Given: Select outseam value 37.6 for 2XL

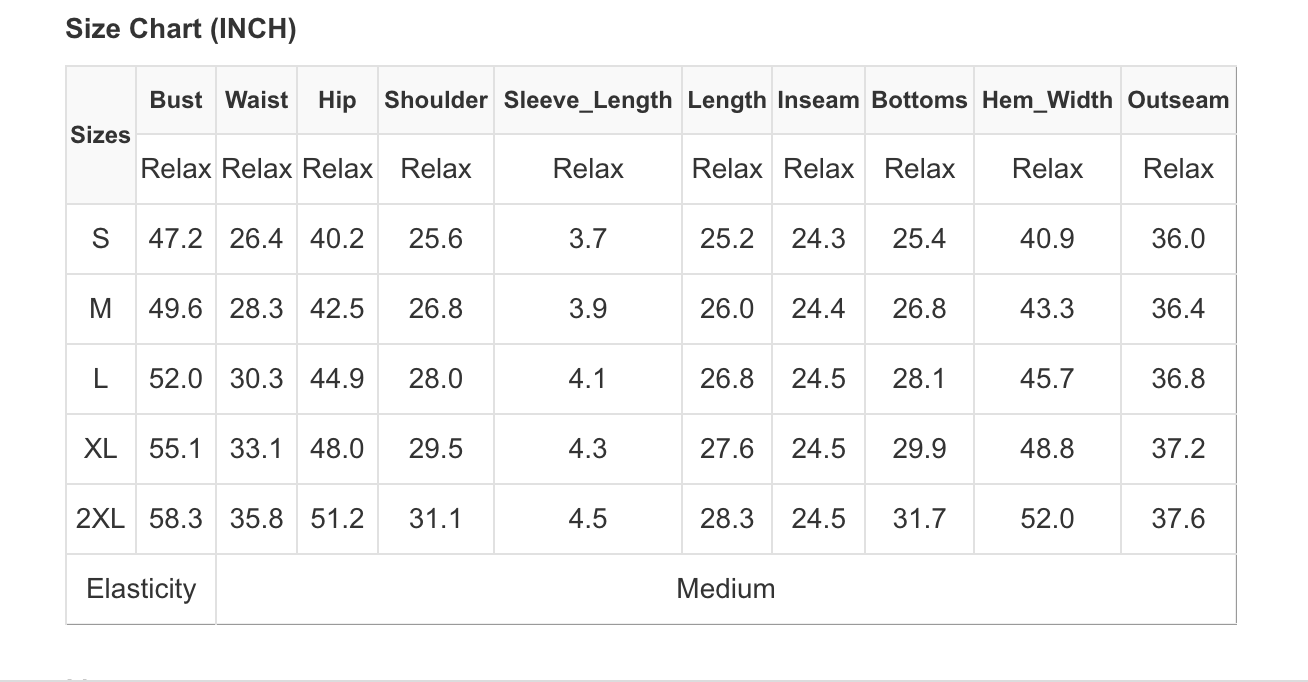Looking at the screenshot, I should (1178, 519).
